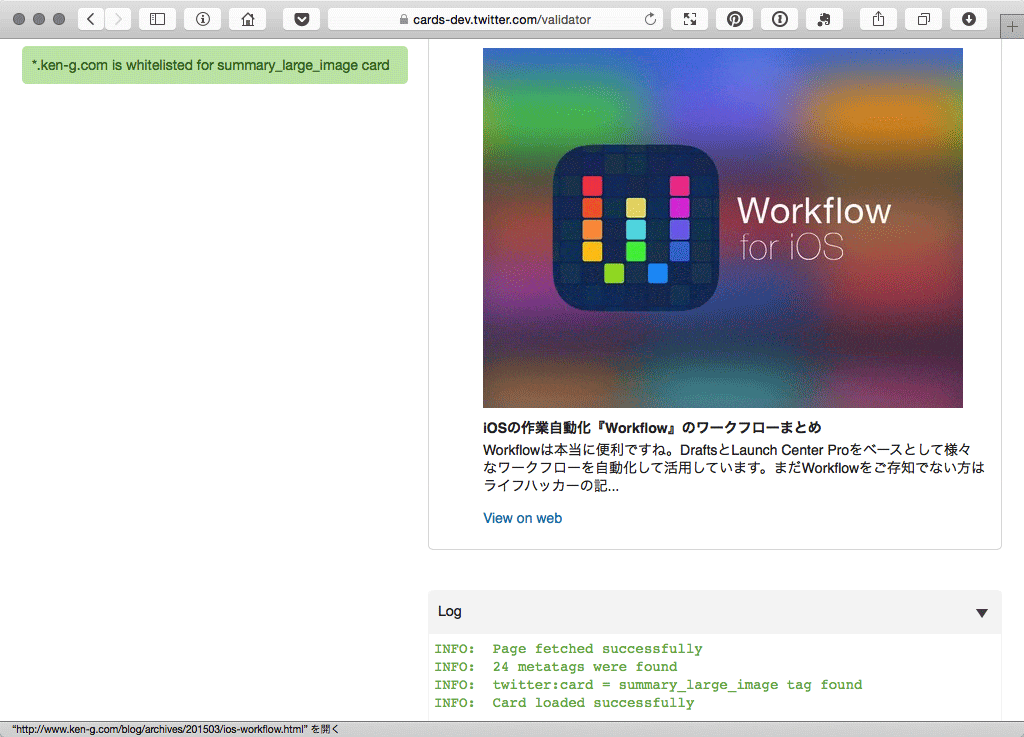
Task: Toggle the Safari sidebar
Action: click(x=157, y=19)
